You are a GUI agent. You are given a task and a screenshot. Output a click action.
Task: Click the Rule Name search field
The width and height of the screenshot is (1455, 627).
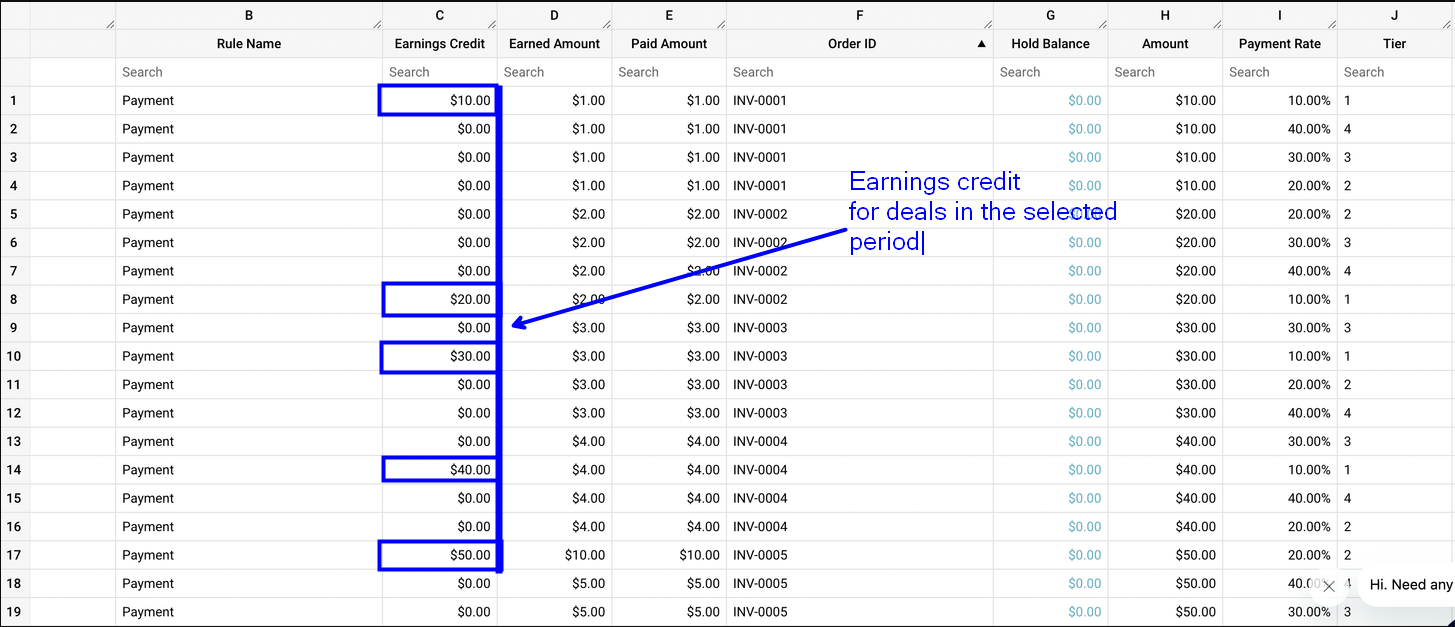tap(248, 72)
